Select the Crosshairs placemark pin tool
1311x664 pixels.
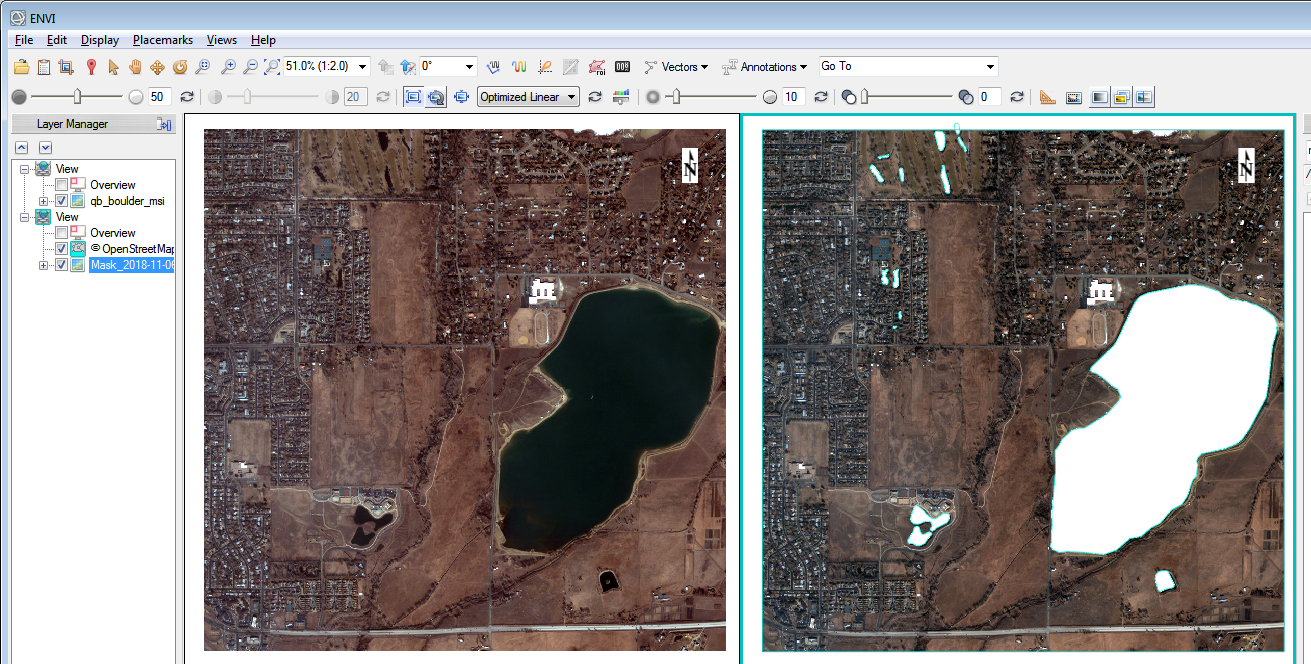[x=91, y=67]
